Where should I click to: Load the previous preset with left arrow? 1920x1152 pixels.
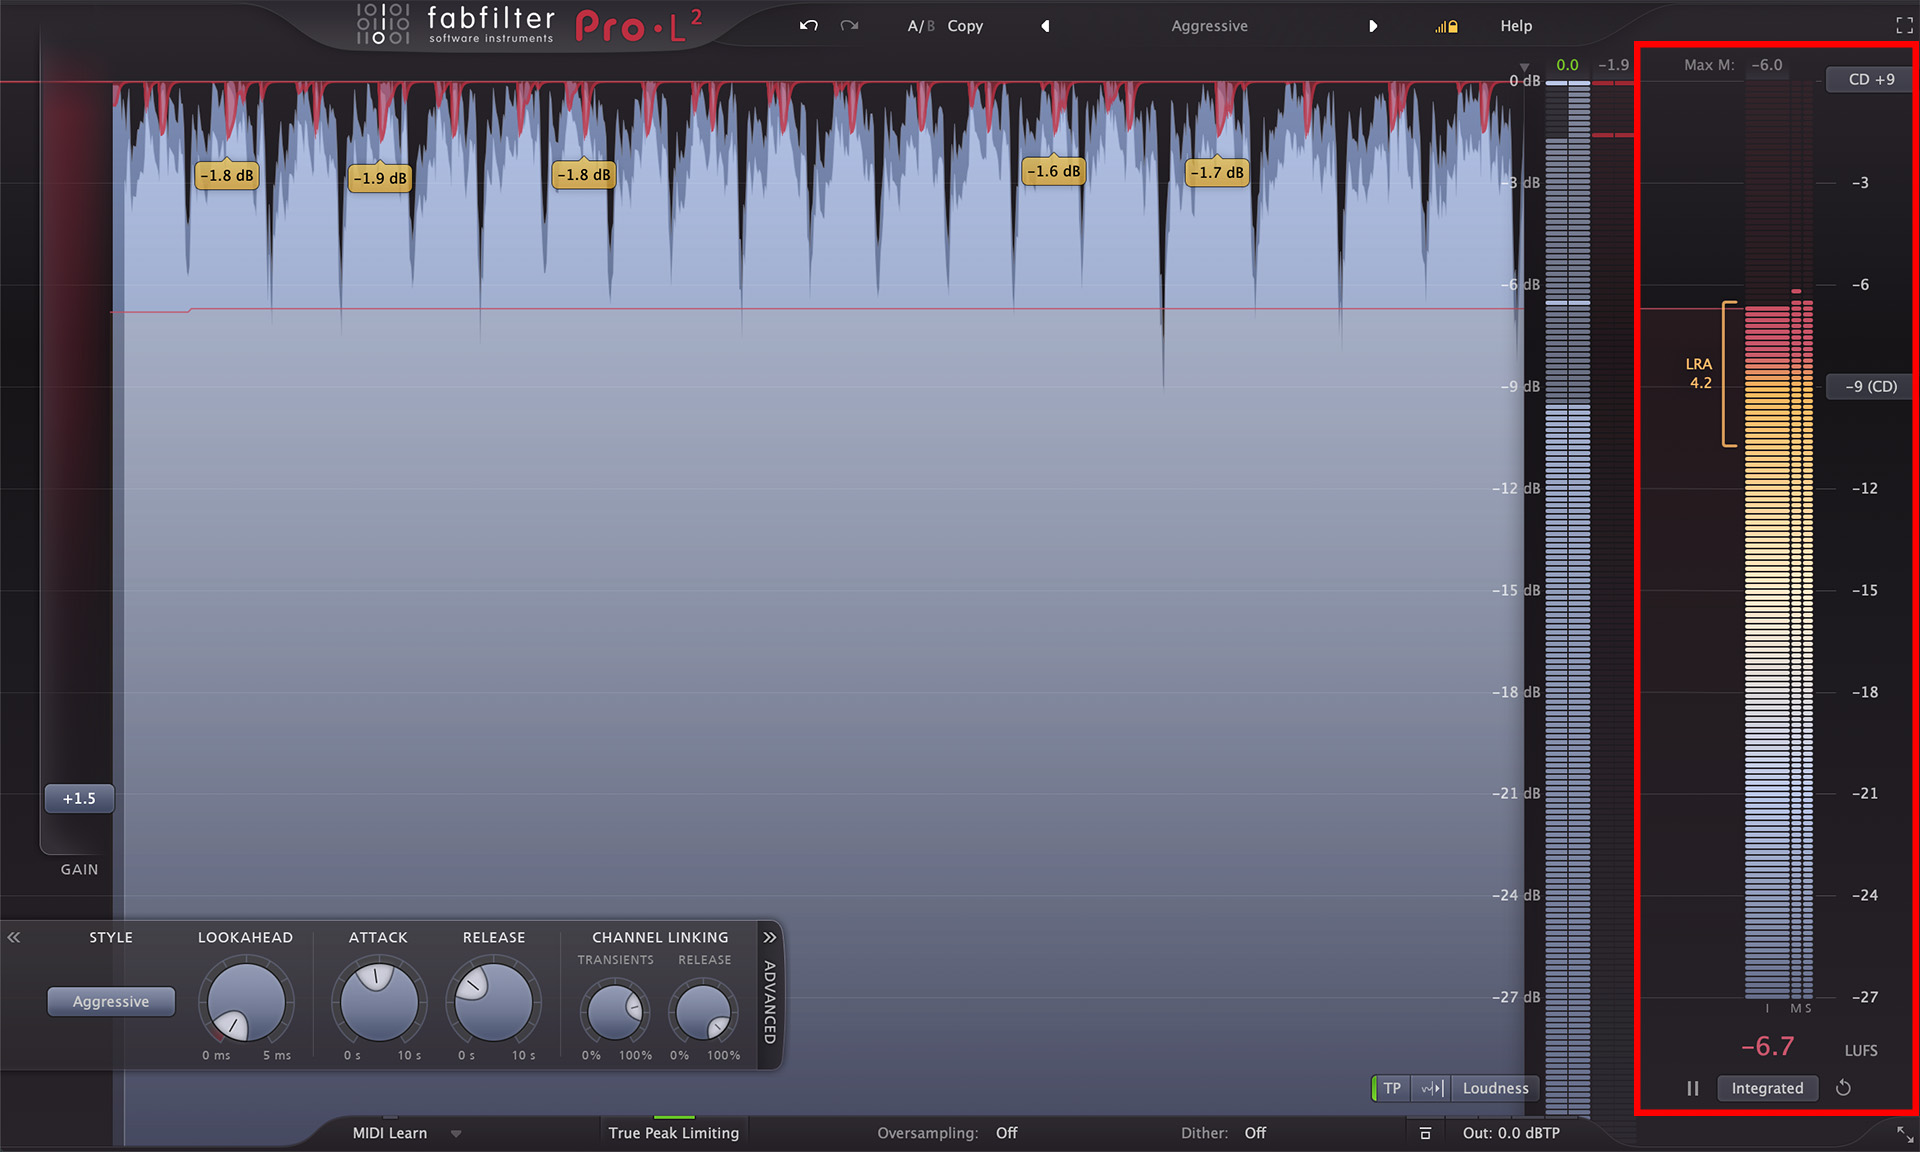[x=1045, y=26]
